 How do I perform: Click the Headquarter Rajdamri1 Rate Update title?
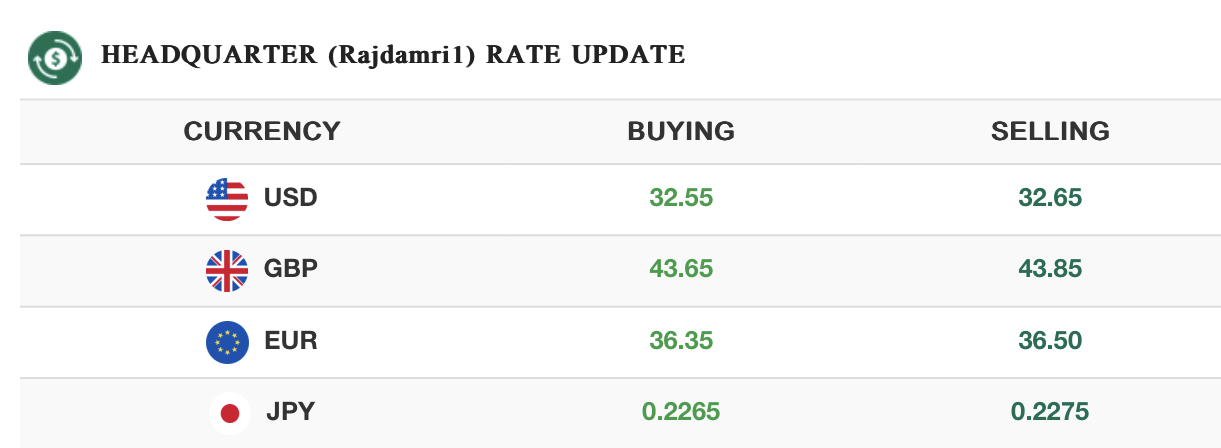[393, 55]
